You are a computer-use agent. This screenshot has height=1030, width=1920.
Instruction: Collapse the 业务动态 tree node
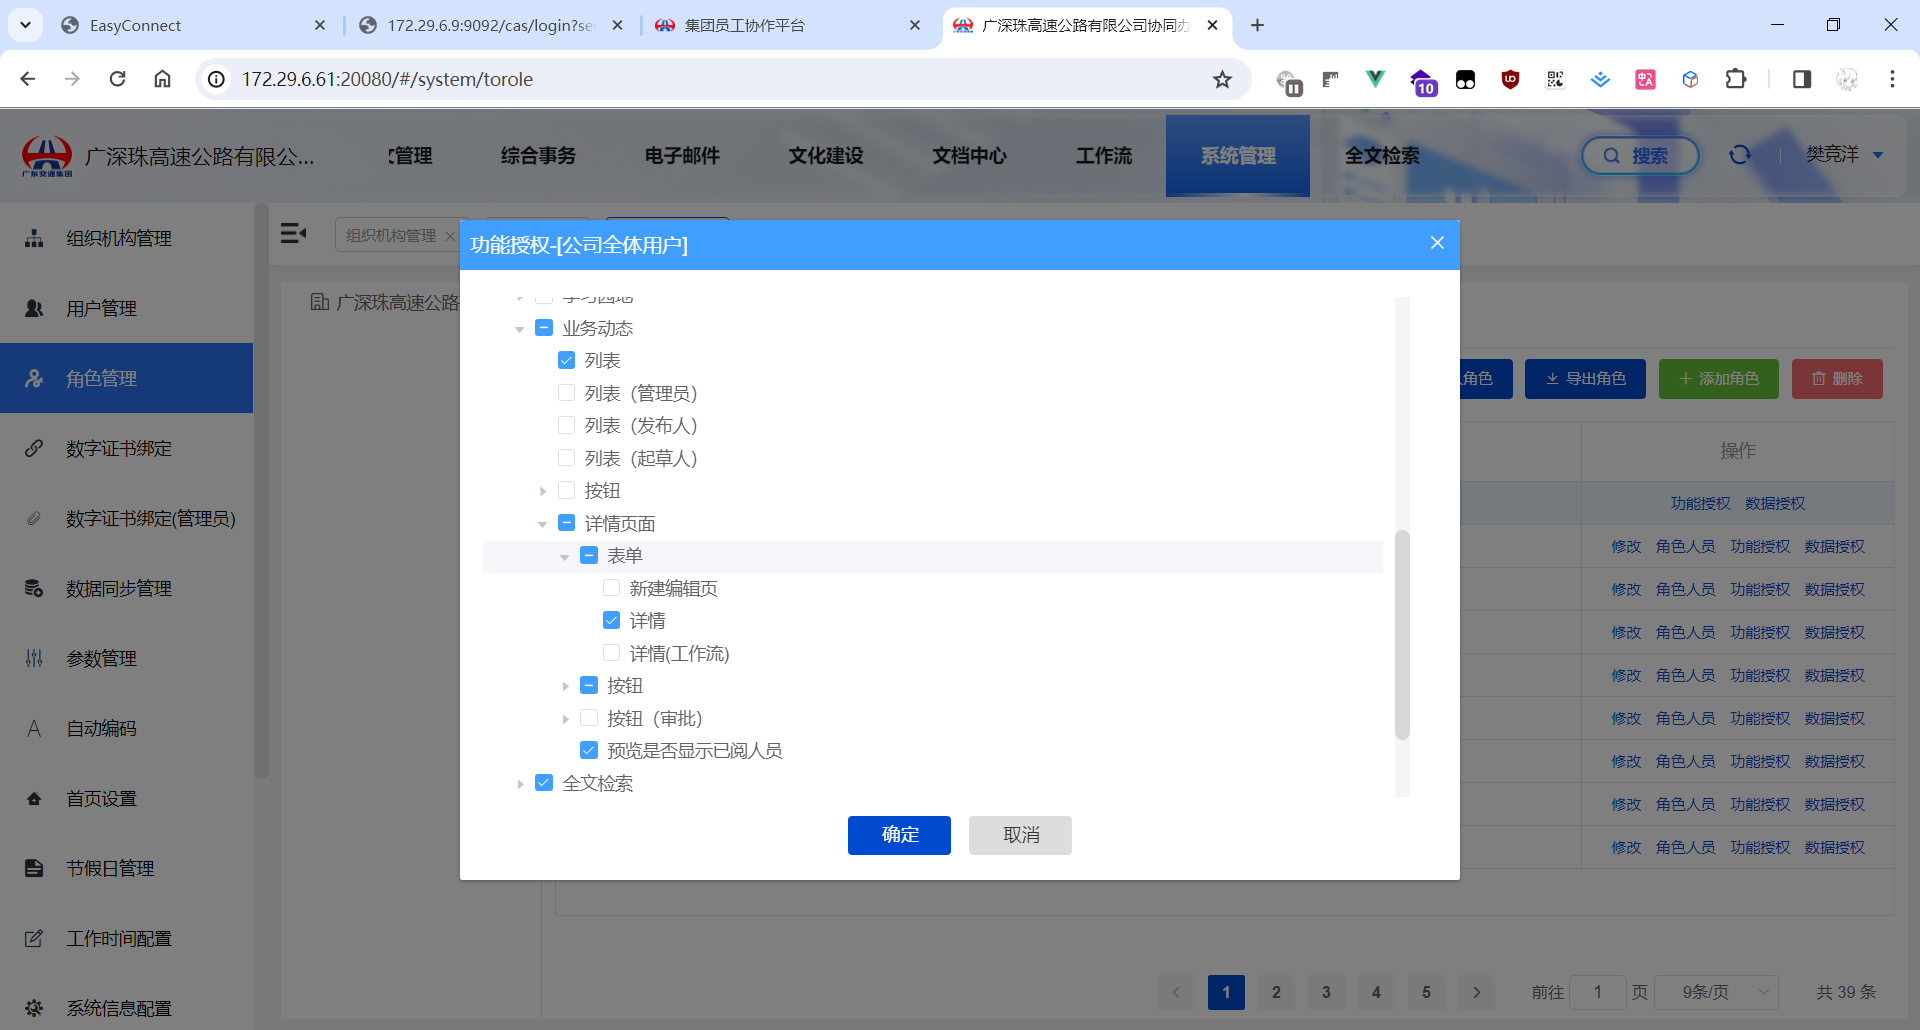(519, 329)
